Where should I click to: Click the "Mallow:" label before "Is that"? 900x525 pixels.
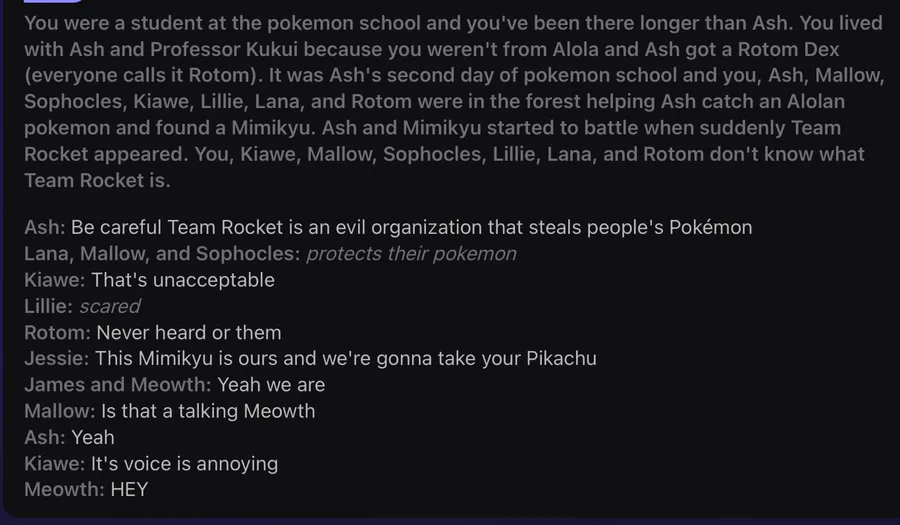click(x=60, y=411)
